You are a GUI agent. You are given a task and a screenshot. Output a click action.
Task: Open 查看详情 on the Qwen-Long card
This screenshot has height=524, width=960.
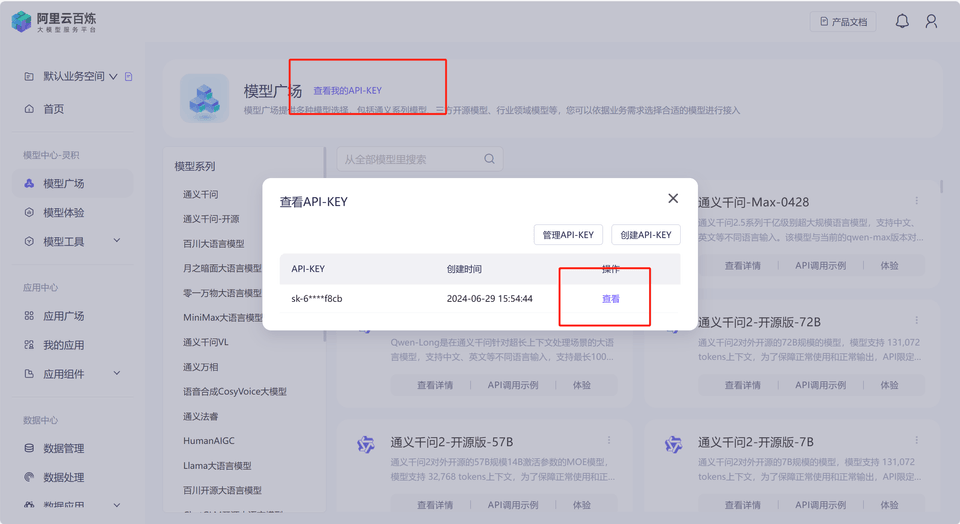click(435, 385)
